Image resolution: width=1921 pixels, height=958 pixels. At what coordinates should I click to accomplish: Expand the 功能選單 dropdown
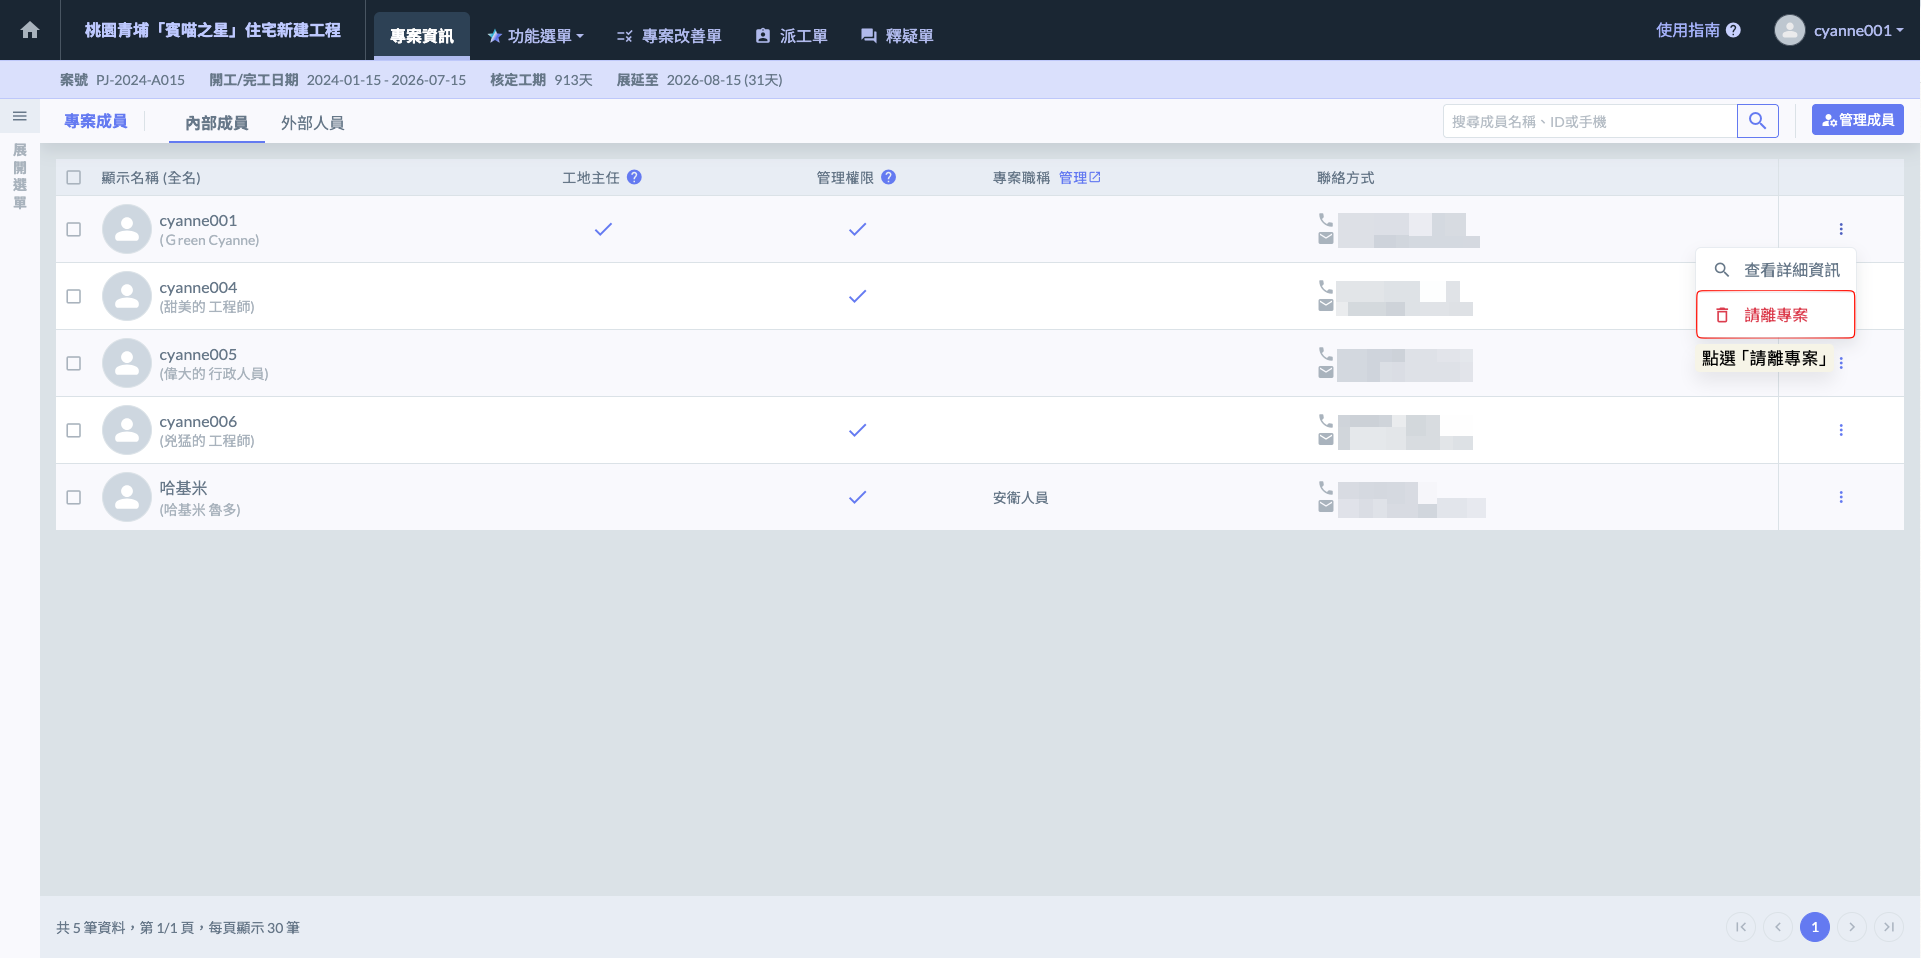pyautogui.click(x=535, y=36)
